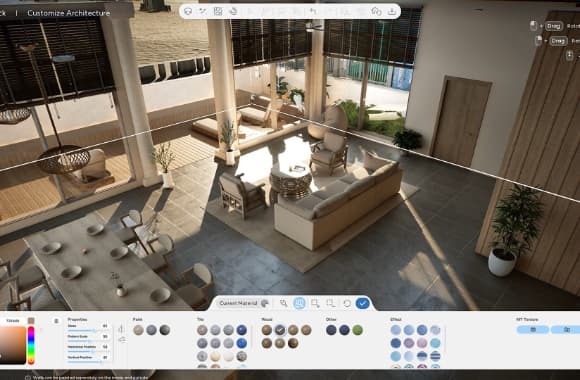
Task: Click the first view icon in top toolbar
Action: pos(188,11)
